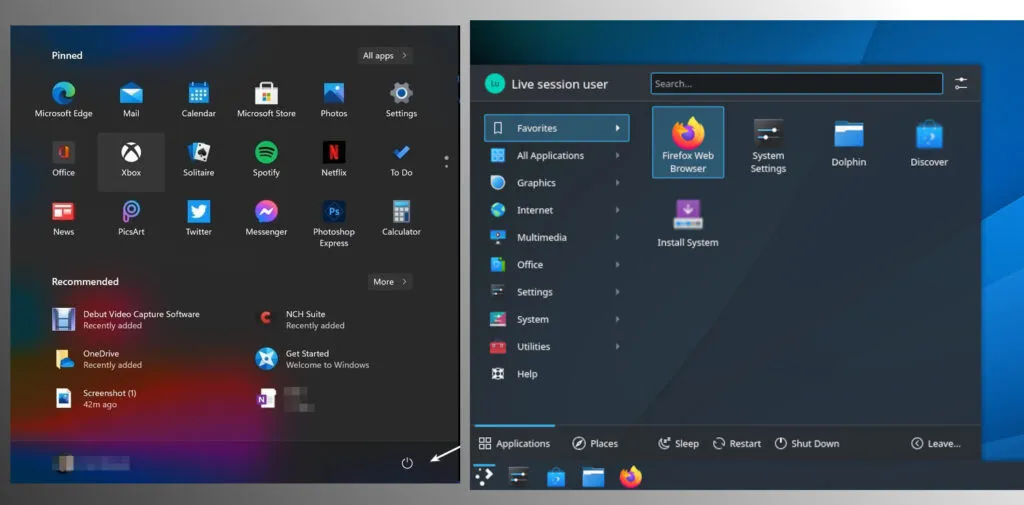
Task: Open Microsoft Store
Action: (x=266, y=100)
